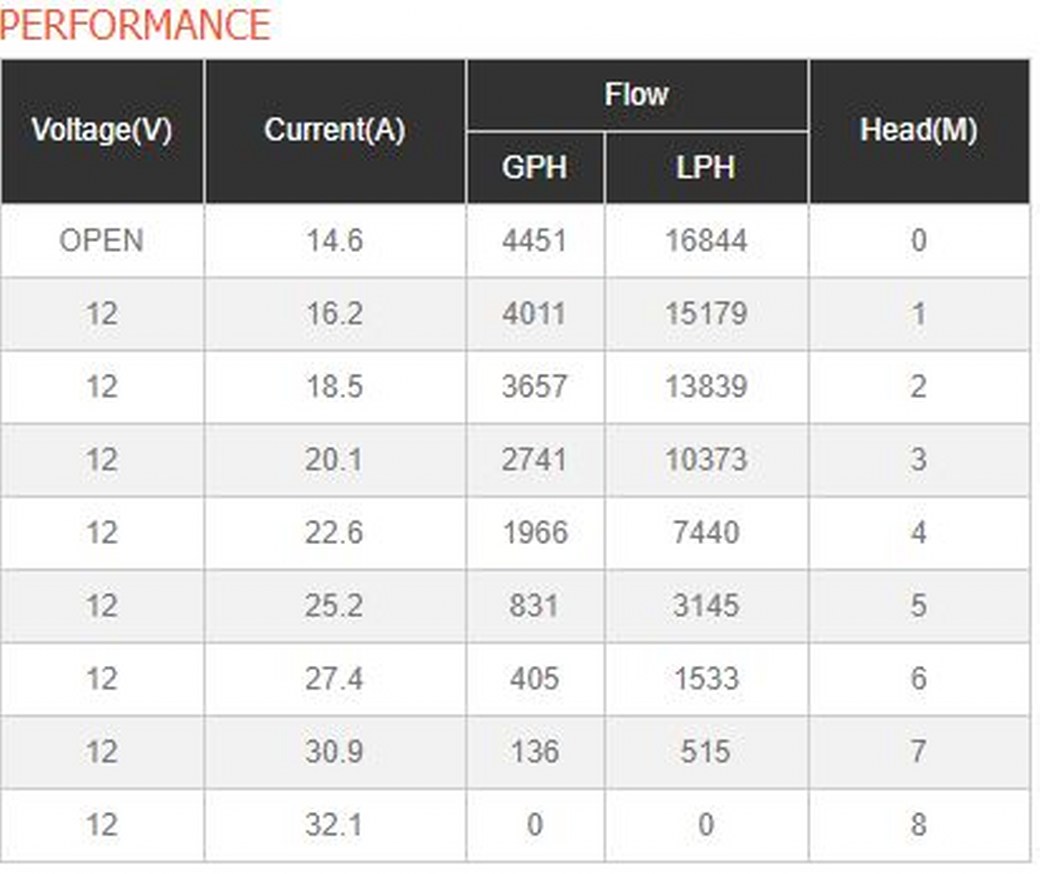
Task: Select the 16844 LPH flow cell
Action: (706, 241)
